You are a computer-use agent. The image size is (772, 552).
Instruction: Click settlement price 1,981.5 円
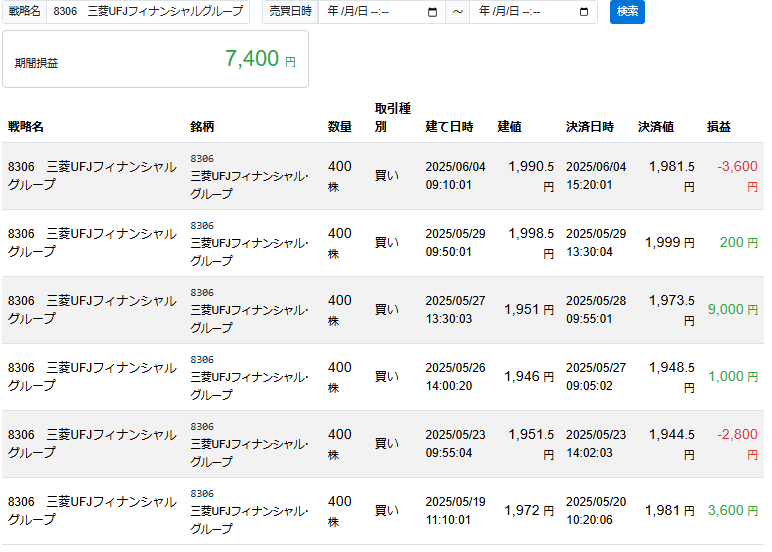pyautogui.click(x=672, y=176)
